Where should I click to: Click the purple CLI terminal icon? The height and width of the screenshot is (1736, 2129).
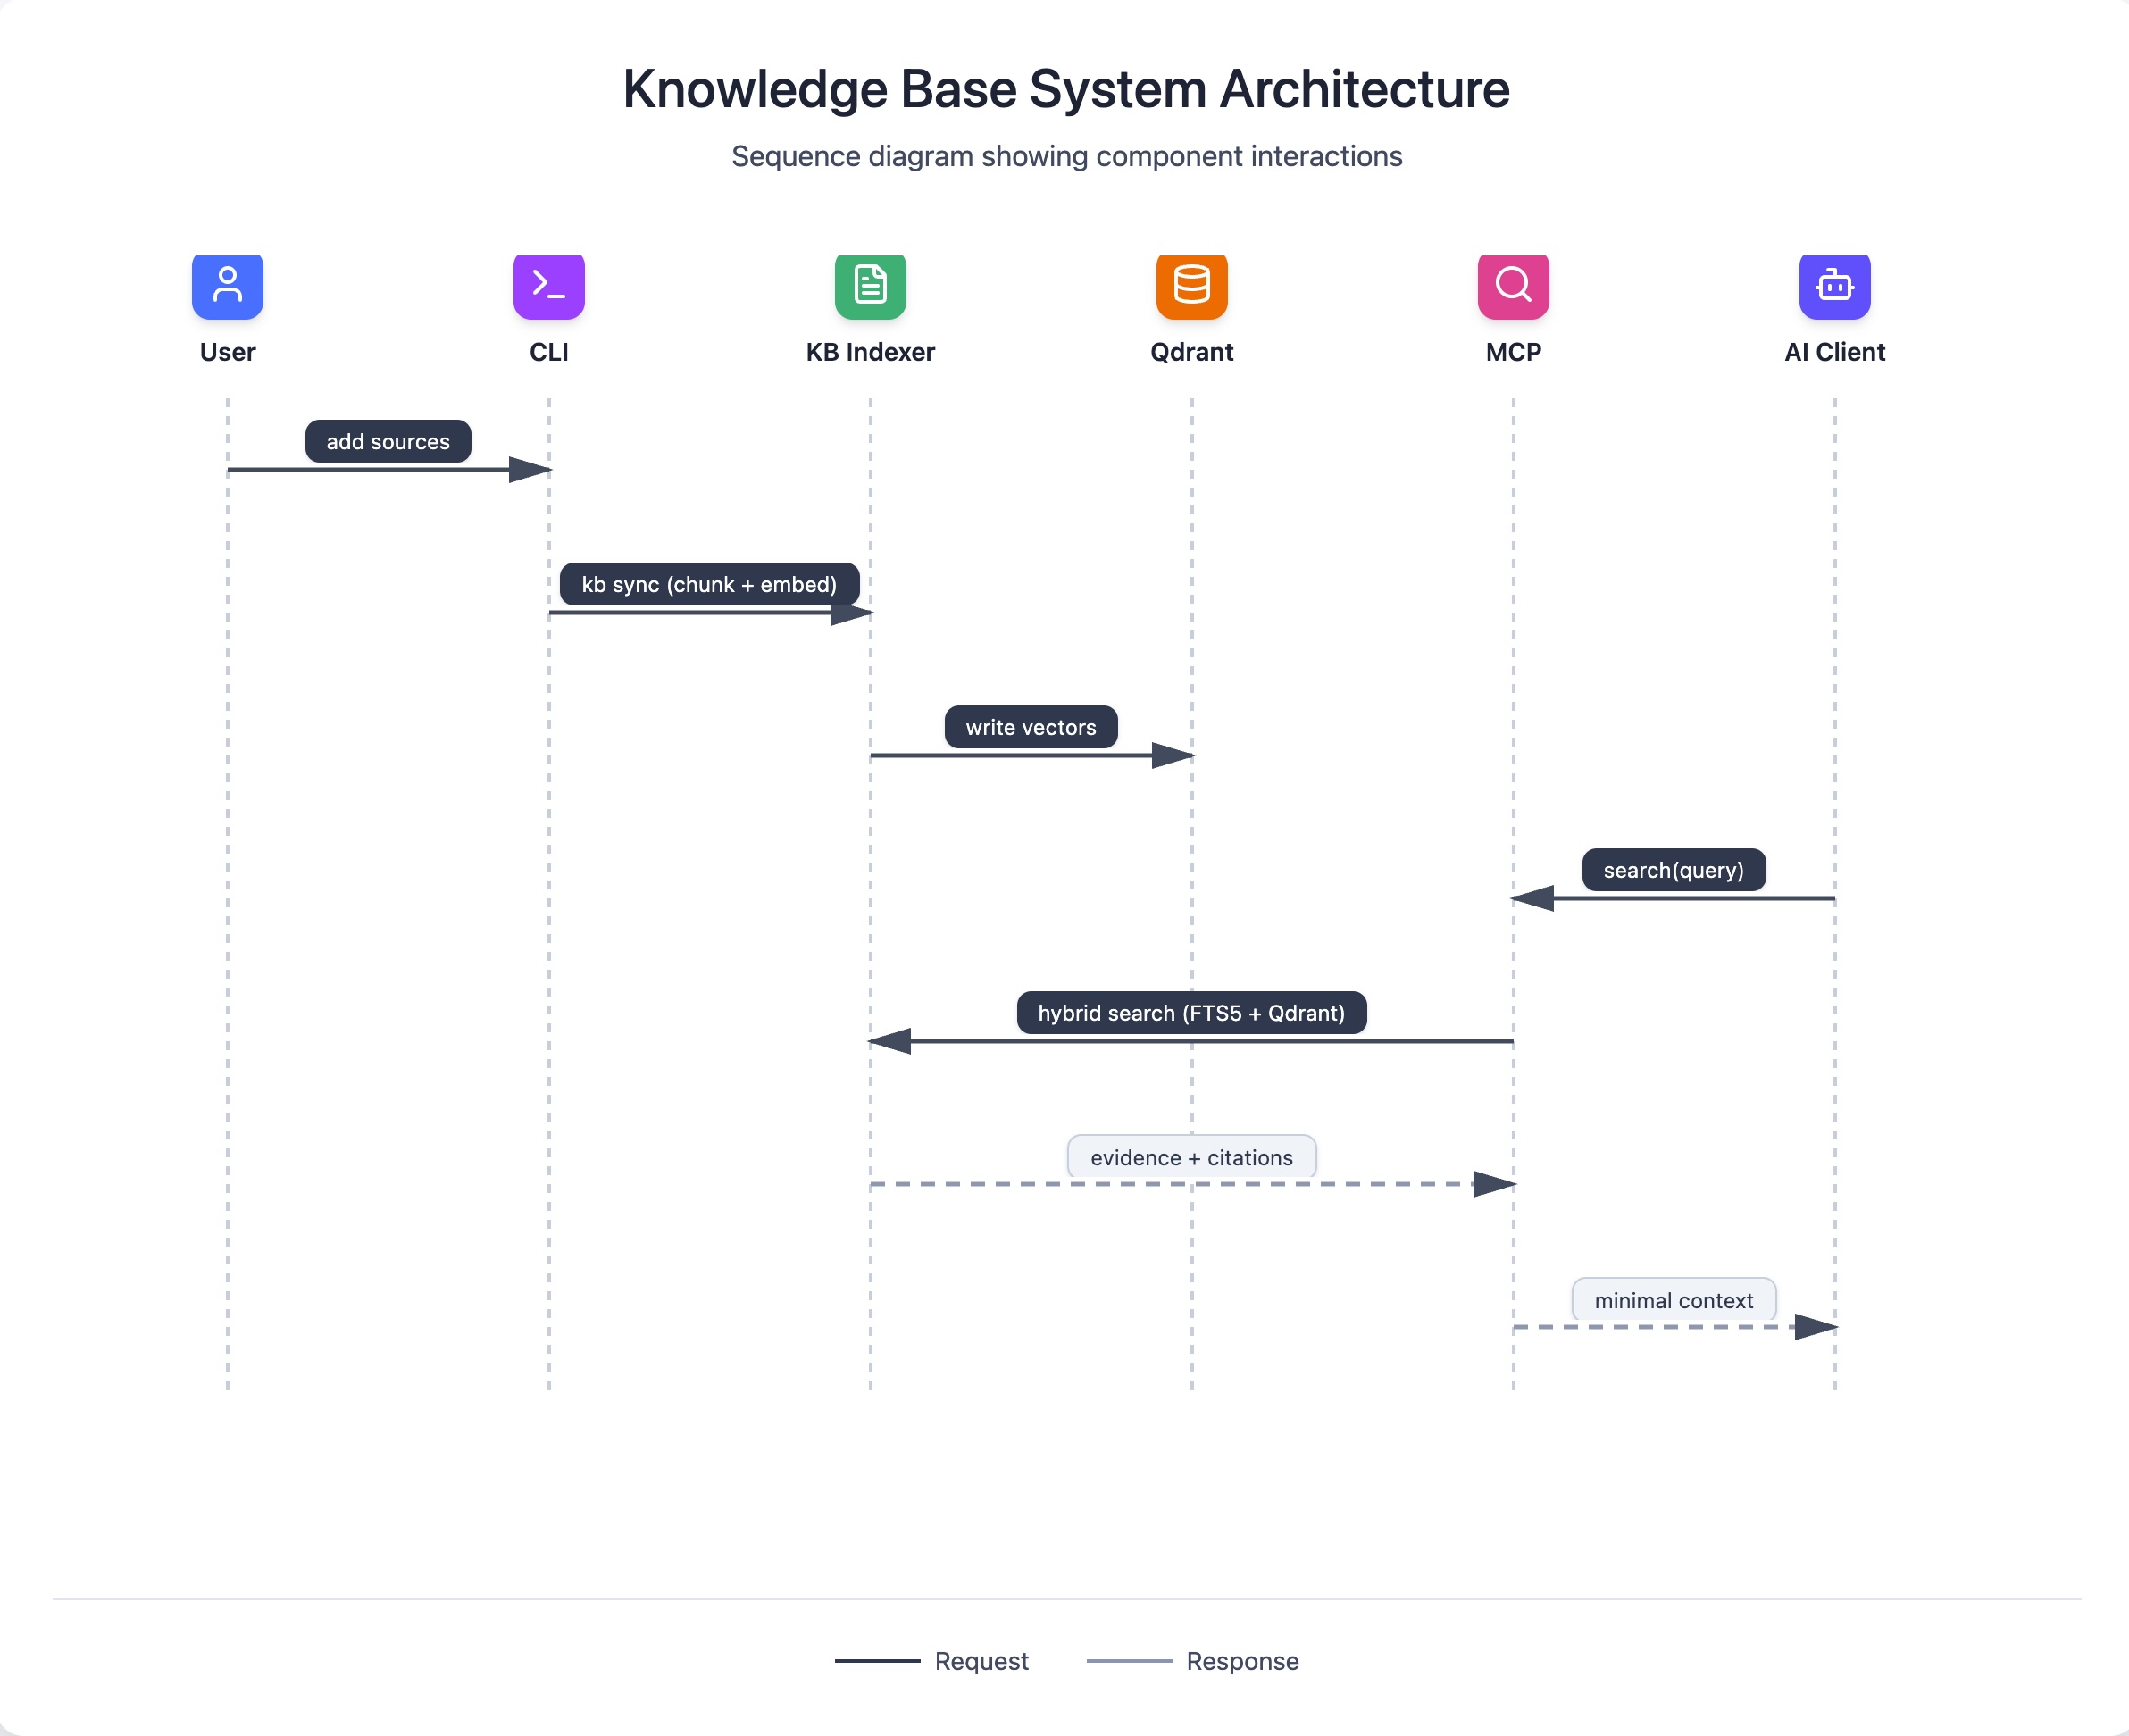(x=548, y=286)
